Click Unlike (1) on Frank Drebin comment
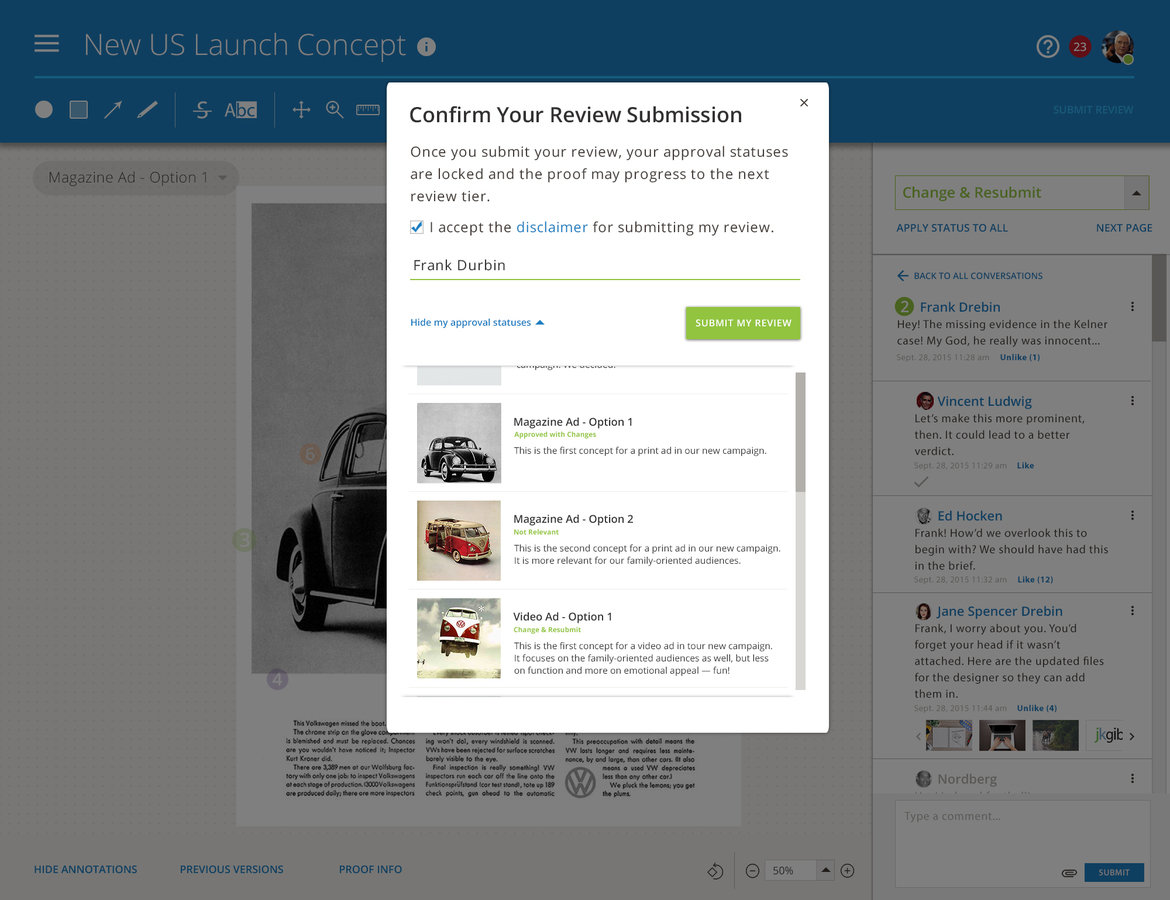This screenshot has height=900, width=1170. 1020,357
